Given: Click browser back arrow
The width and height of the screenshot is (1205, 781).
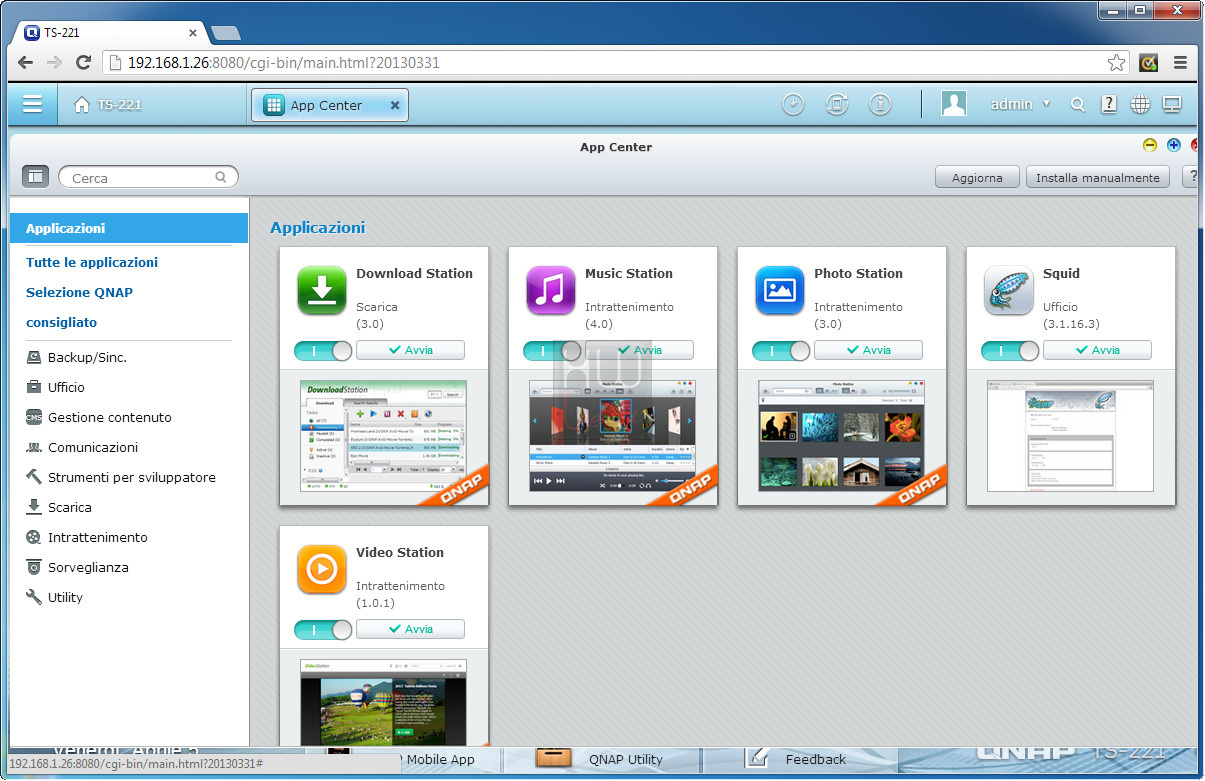Looking at the screenshot, I should 25,62.
